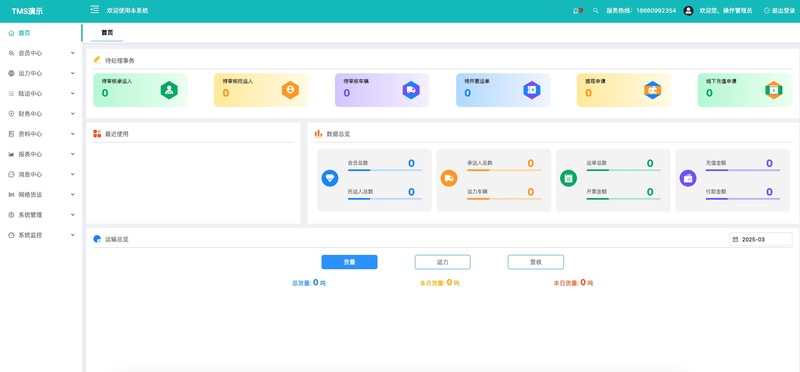
Task: Click blue diamond icon beside 会员总数
Action: [330, 178]
